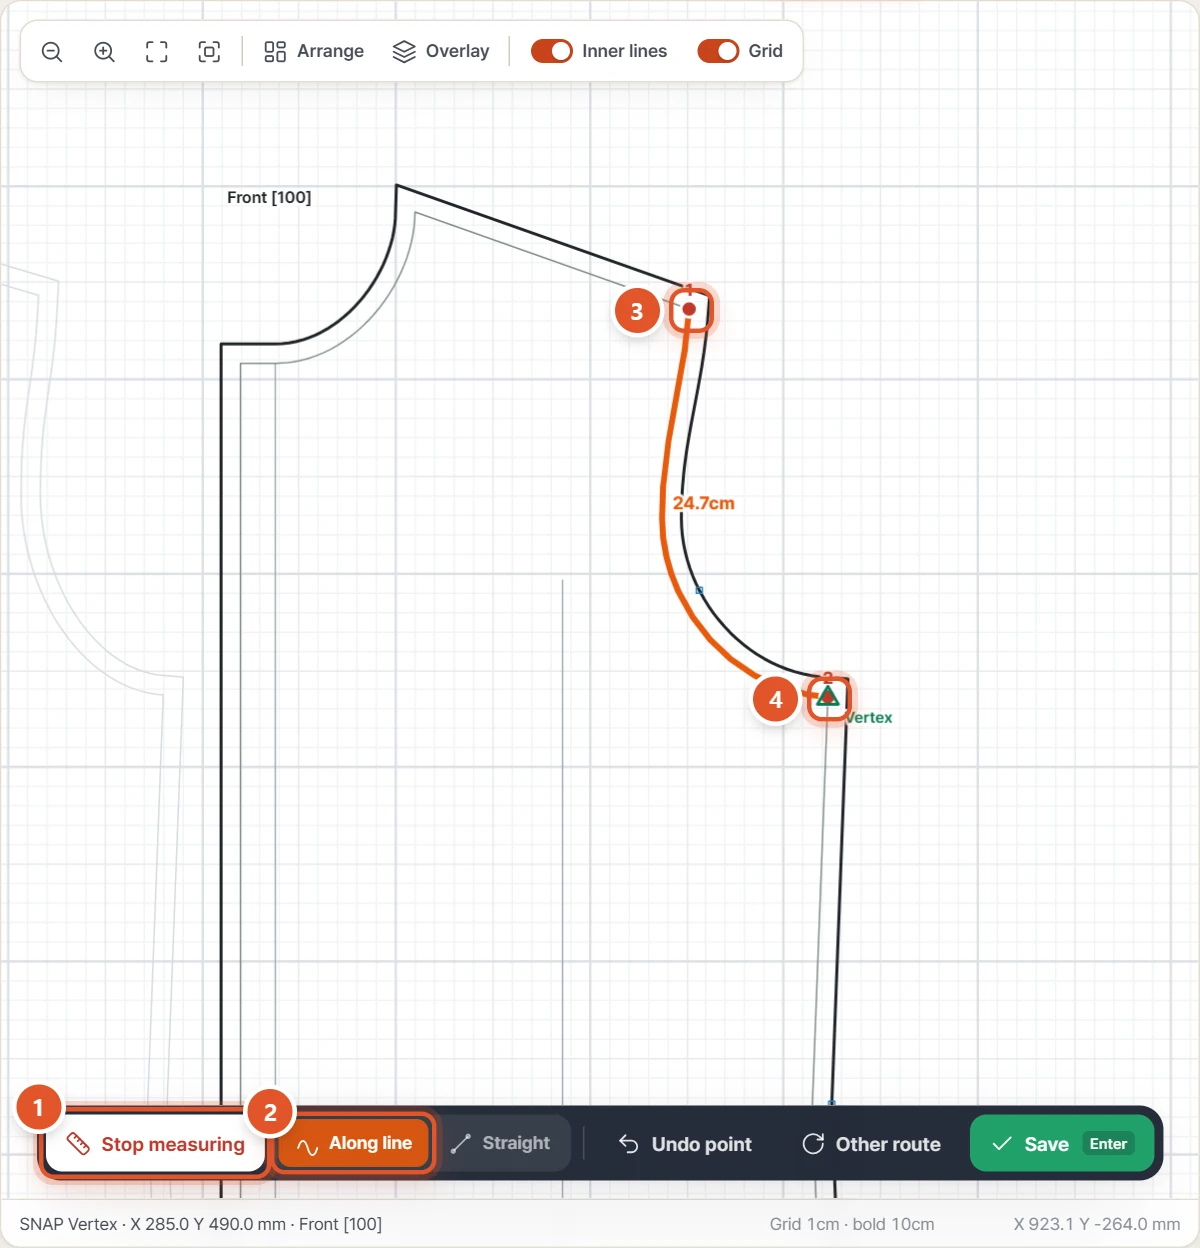
Task: Open the Arrange pieces option
Action: 314,52
